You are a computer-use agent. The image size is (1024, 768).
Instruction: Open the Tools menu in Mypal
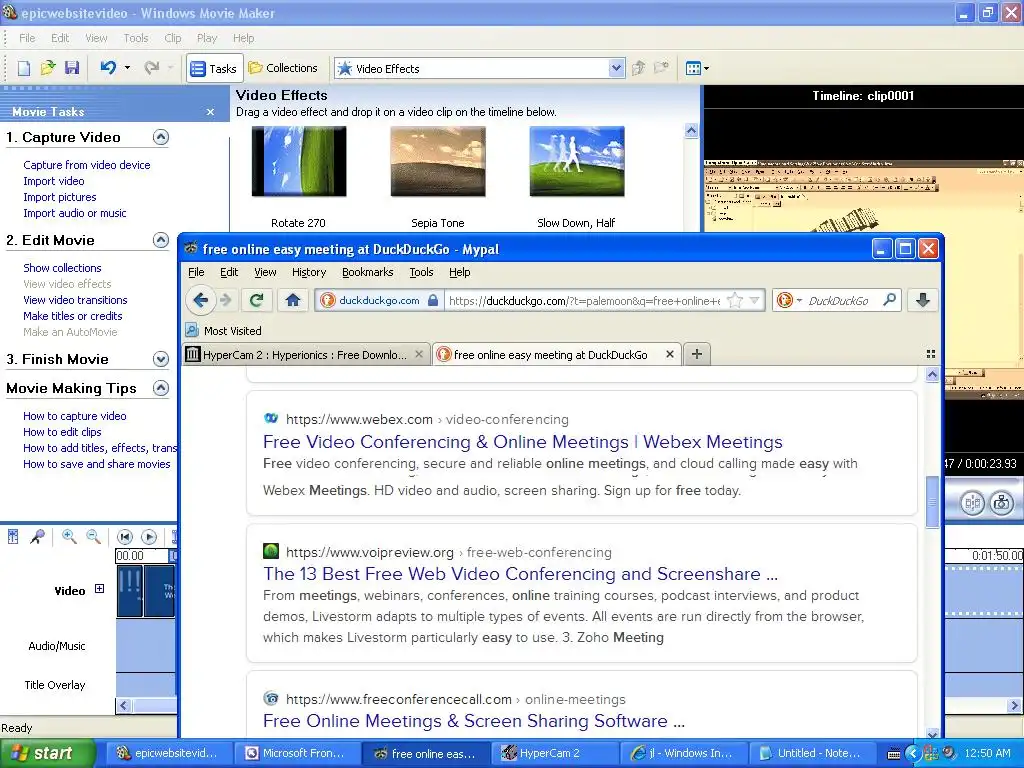click(421, 272)
